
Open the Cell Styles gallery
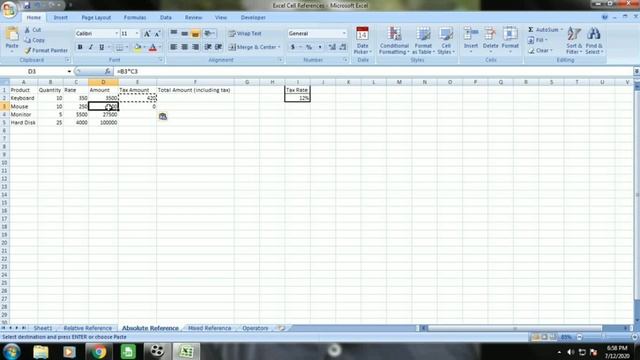446,40
